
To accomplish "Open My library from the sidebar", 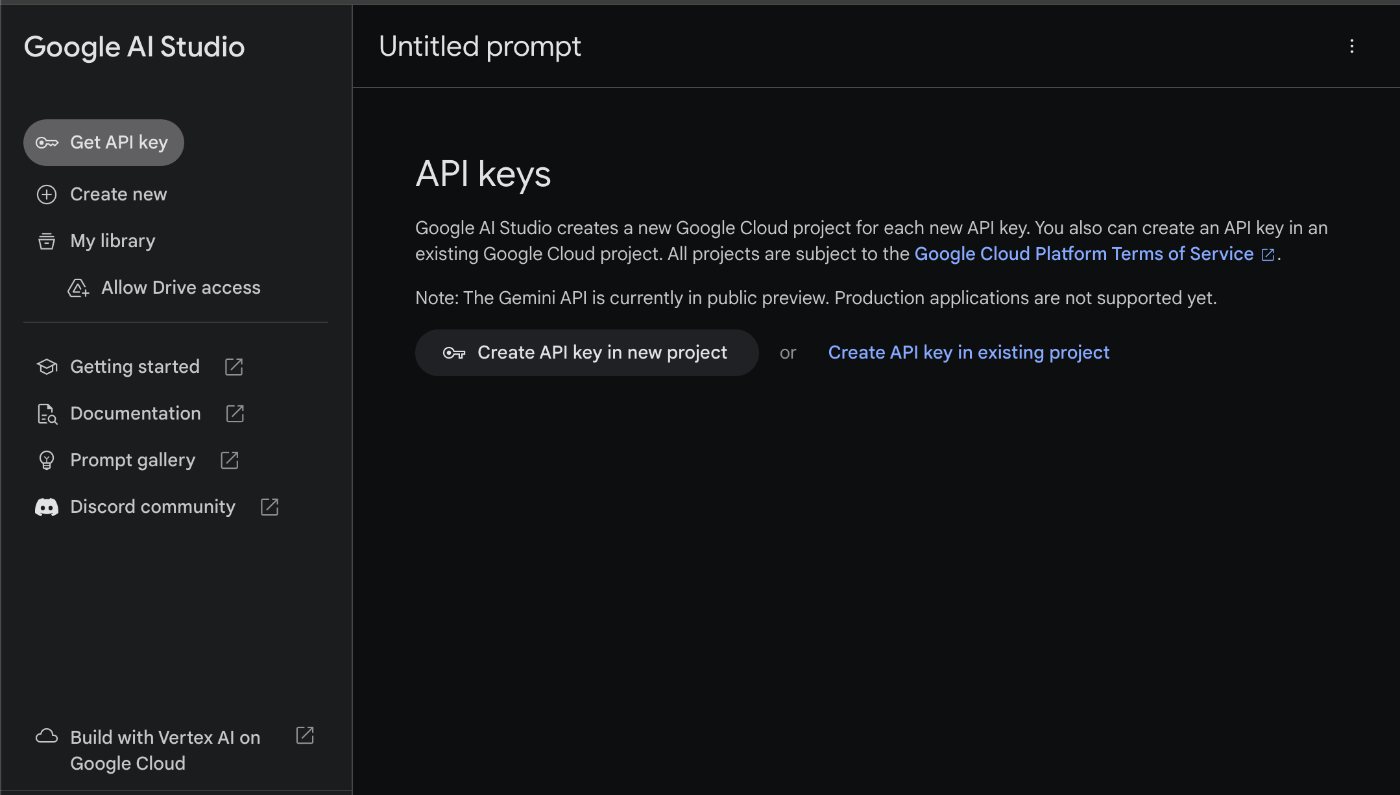I will 112,241.
